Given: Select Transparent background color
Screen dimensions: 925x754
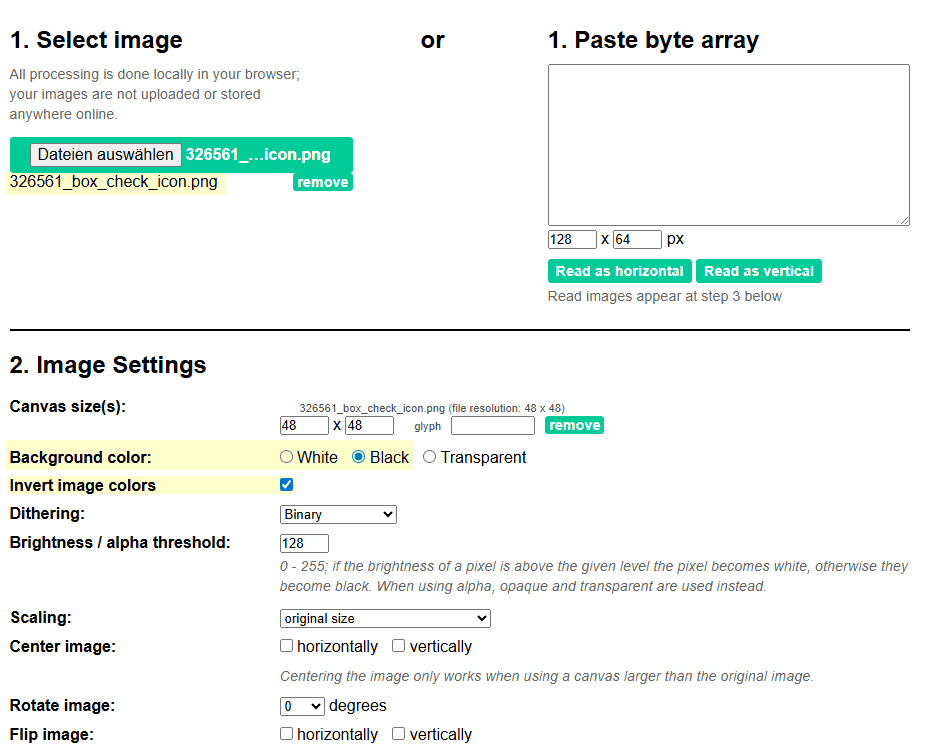Looking at the screenshot, I should [x=430, y=457].
